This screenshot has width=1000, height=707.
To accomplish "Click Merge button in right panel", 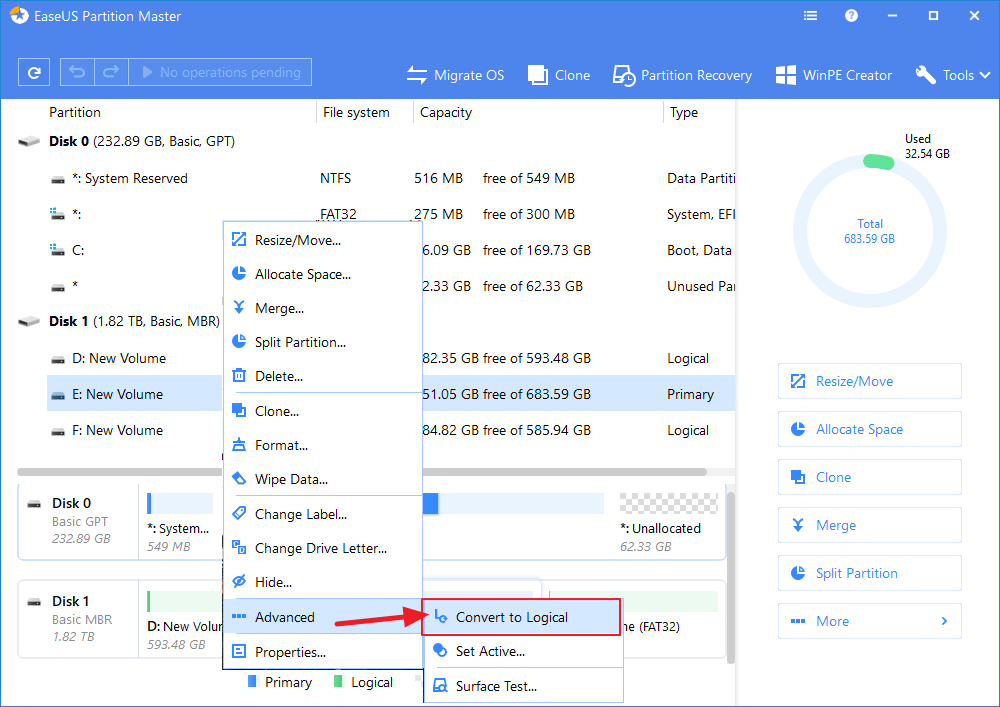I will (870, 525).
